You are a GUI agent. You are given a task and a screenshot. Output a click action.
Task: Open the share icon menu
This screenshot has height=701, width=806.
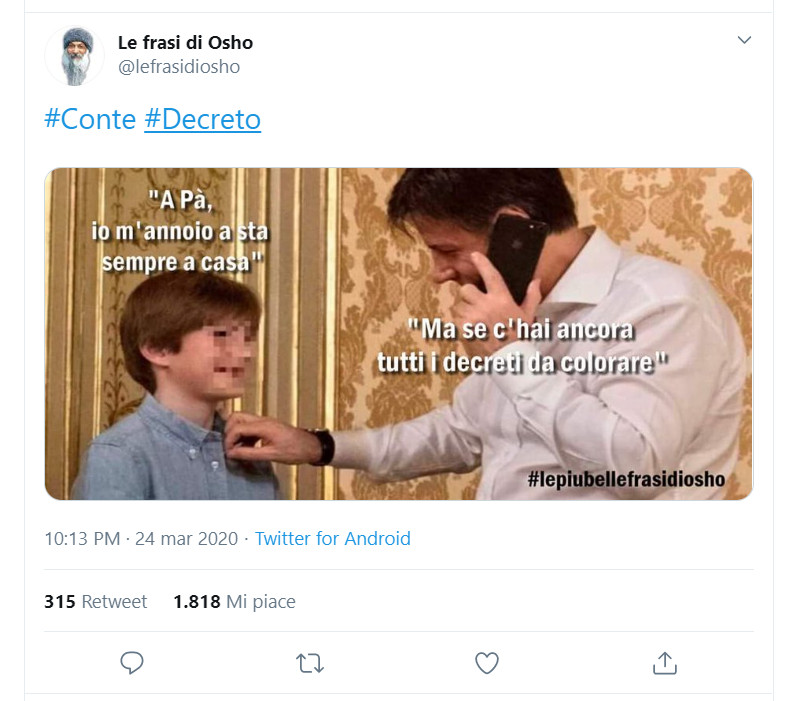point(665,663)
